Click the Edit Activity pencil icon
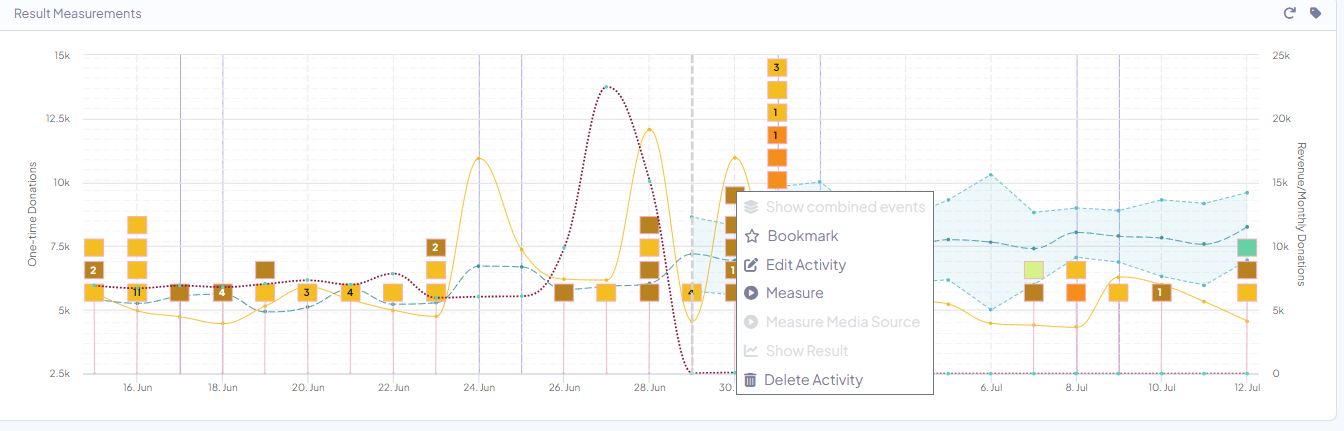Screen dimensions: 1344x431 [751, 265]
